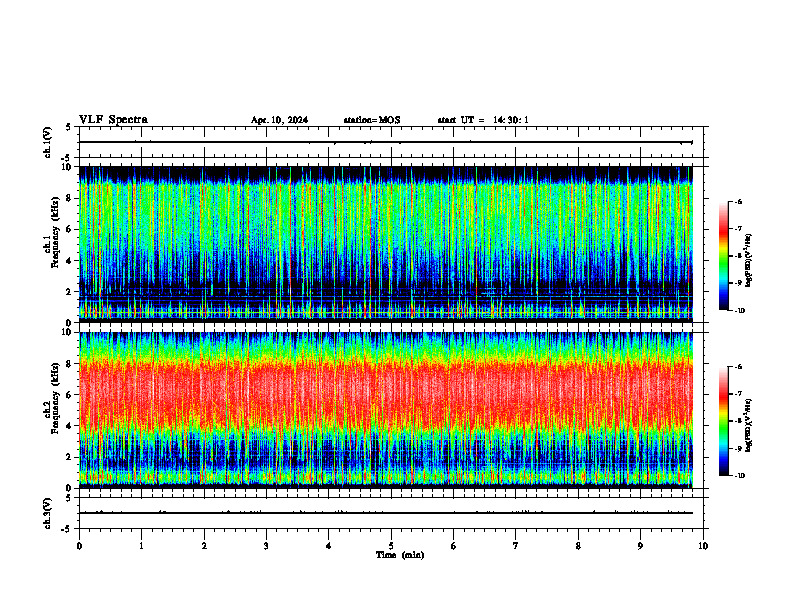Click the "8" kHz tick on ch.1 spectrogram axis
Screen dimensions: 792x612
point(70,198)
